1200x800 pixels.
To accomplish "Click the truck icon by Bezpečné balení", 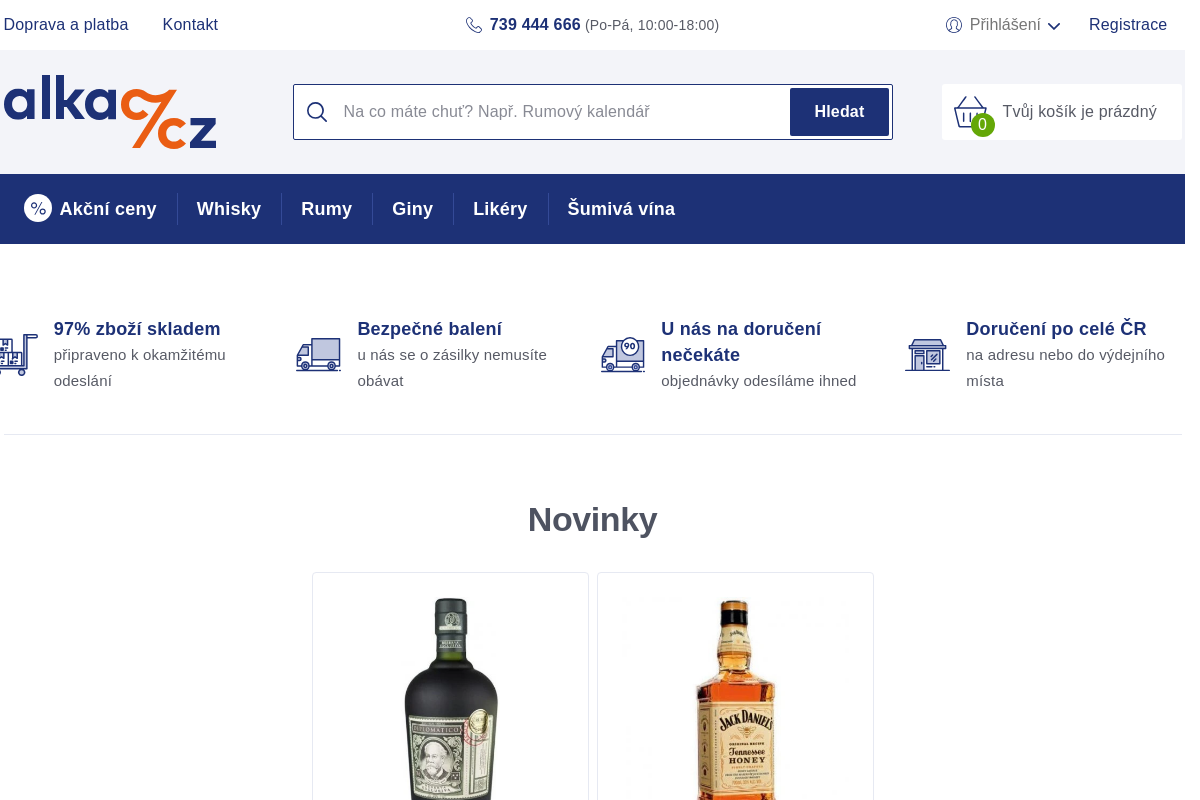I will pyautogui.click(x=318, y=355).
